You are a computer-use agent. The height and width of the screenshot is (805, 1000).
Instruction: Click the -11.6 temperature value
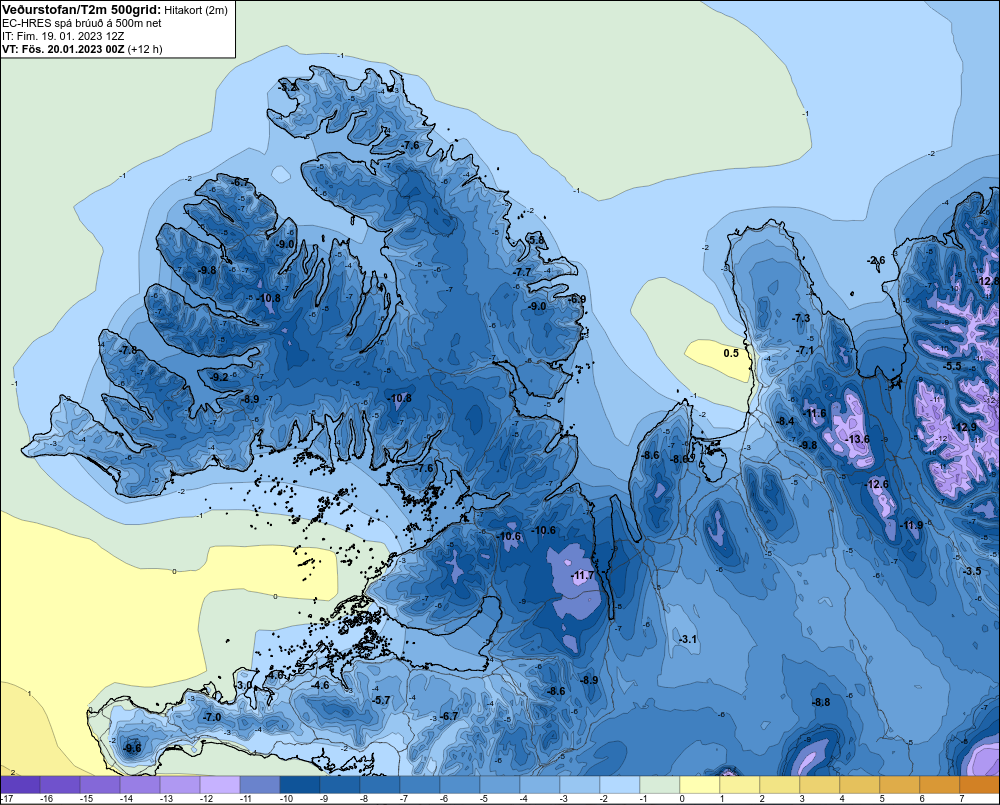point(814,413)
